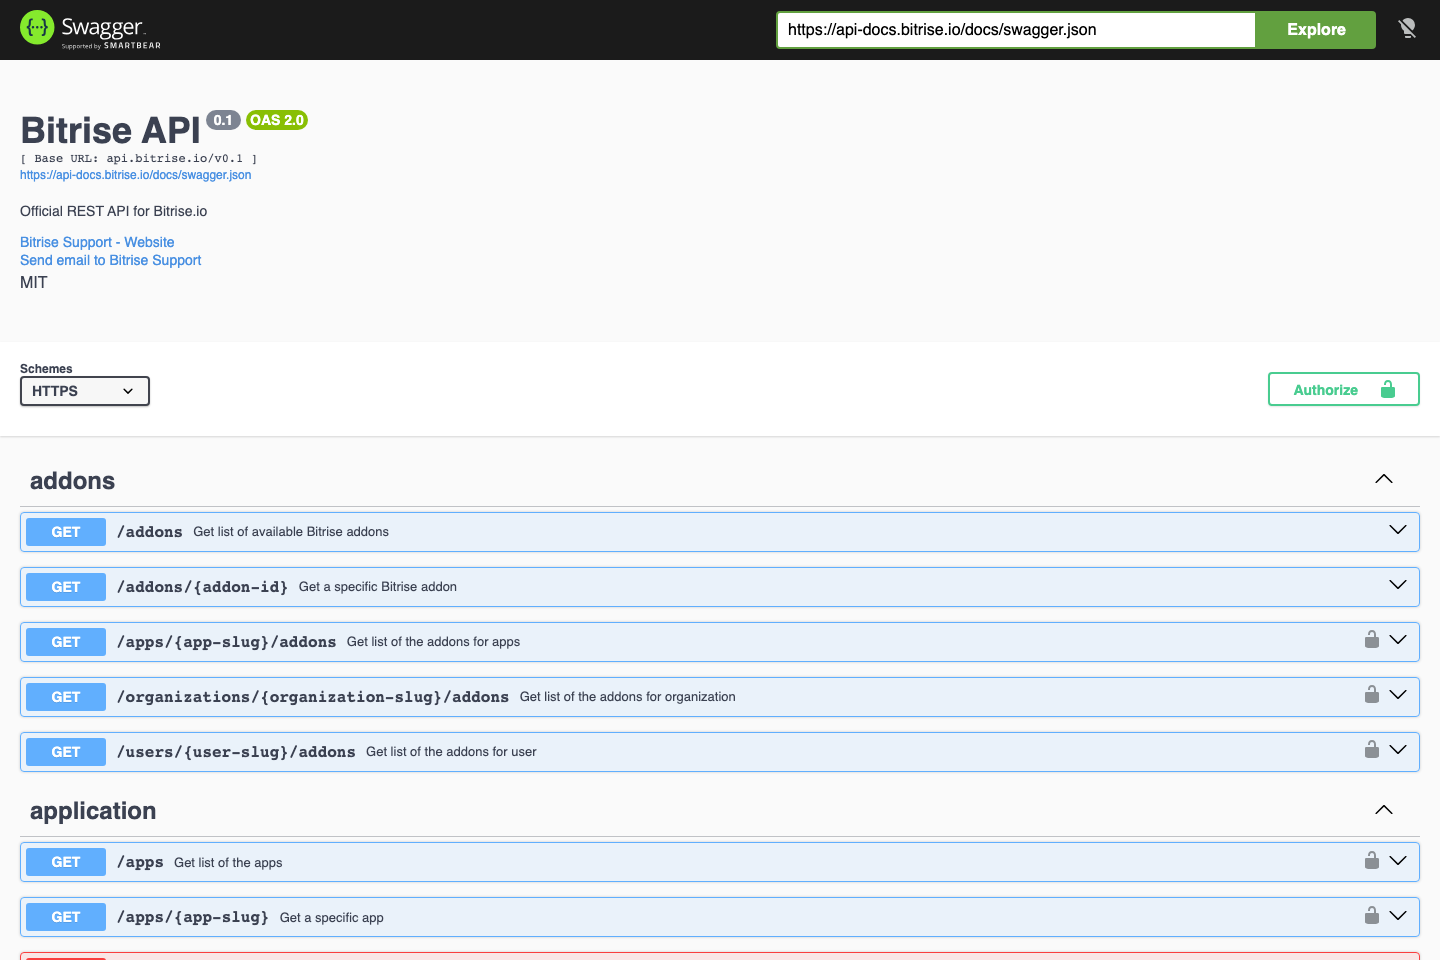Collapse the addons section
Screen dimensions: 1440x960
click(x=1383, y=478)
